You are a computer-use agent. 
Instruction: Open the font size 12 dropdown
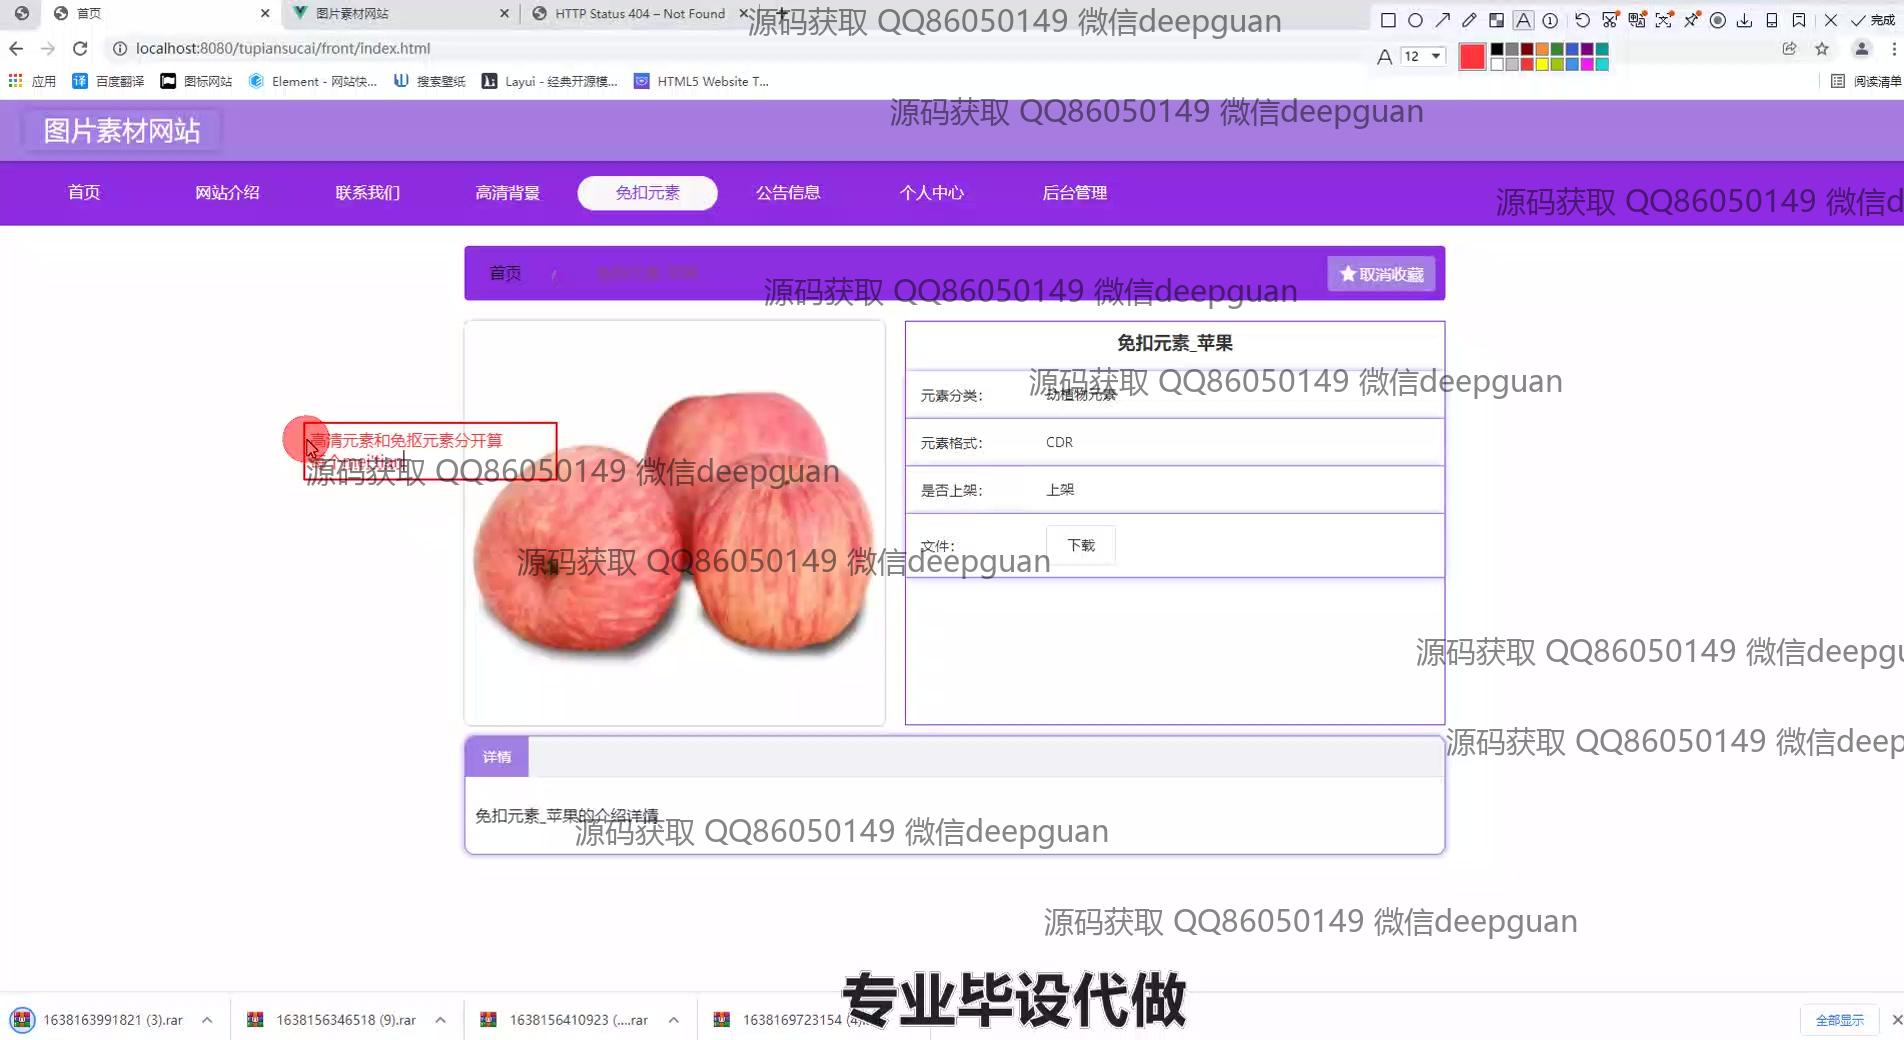1422,56
